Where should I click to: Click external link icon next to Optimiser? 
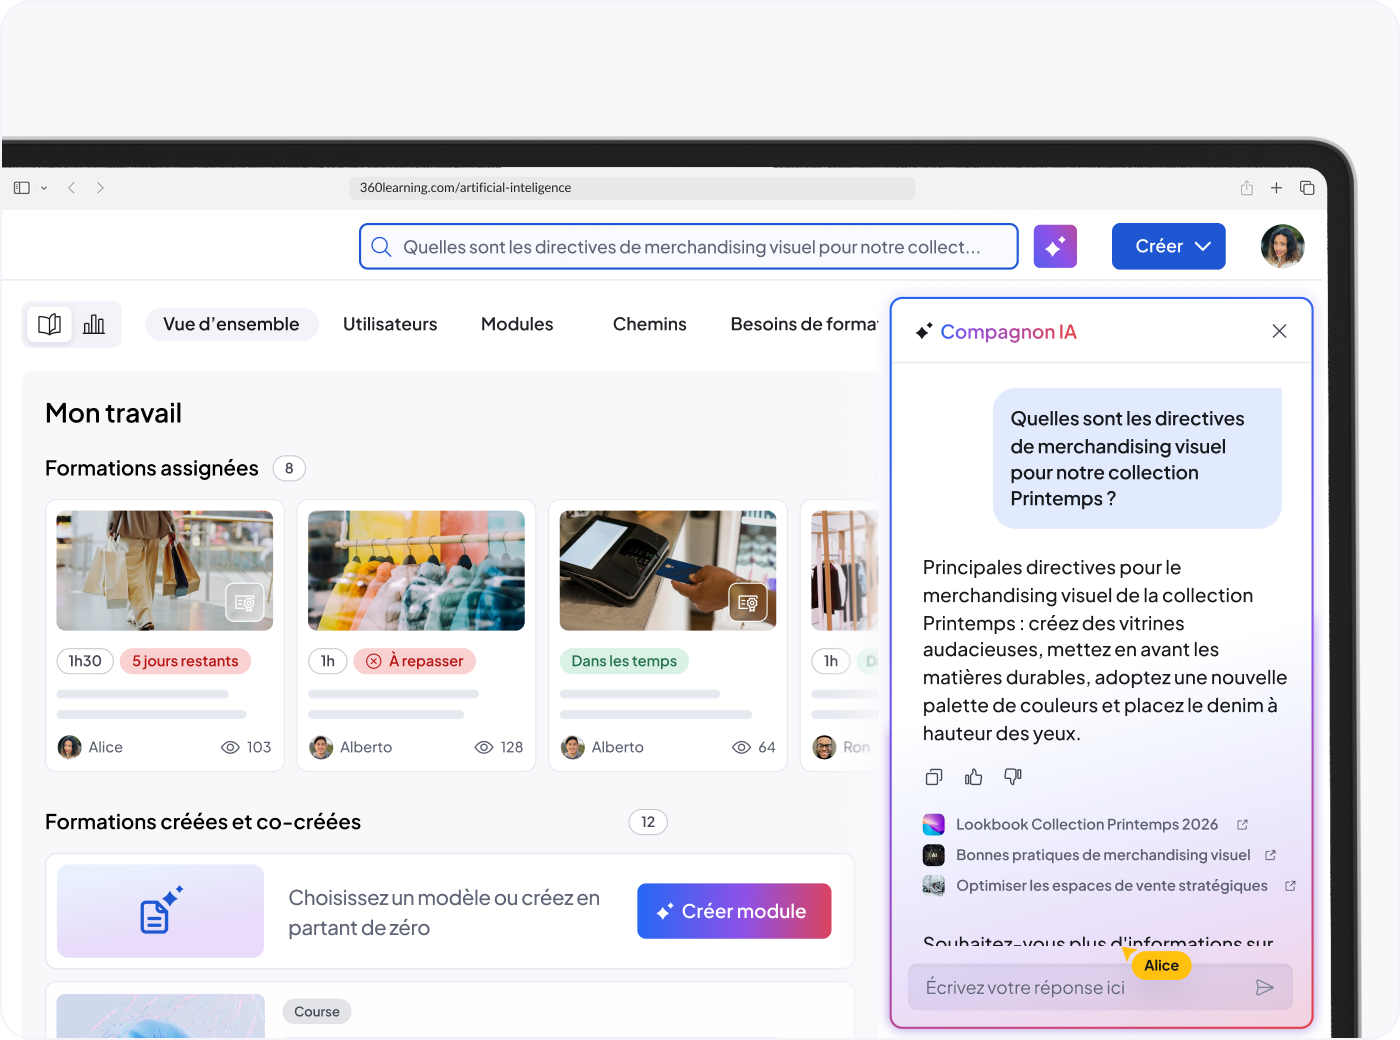coord(1290,886)
